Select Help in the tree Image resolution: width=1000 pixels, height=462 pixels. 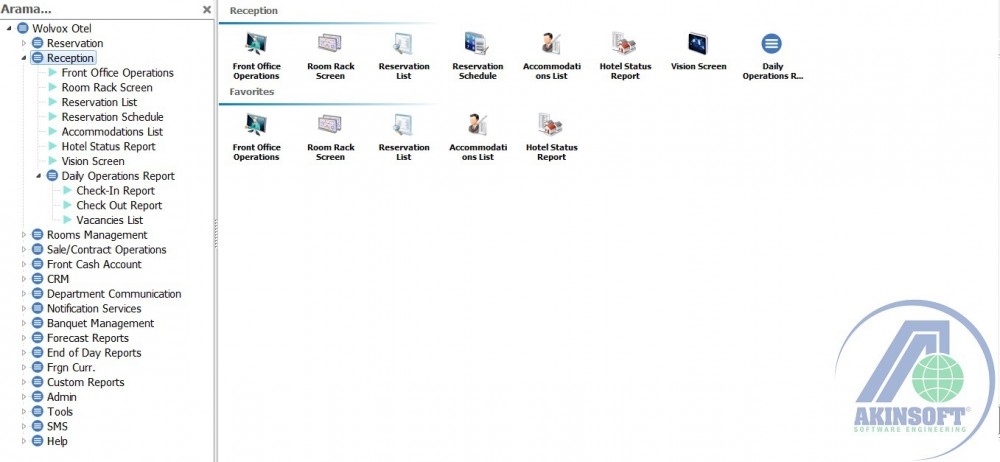(x=57, y=440)
